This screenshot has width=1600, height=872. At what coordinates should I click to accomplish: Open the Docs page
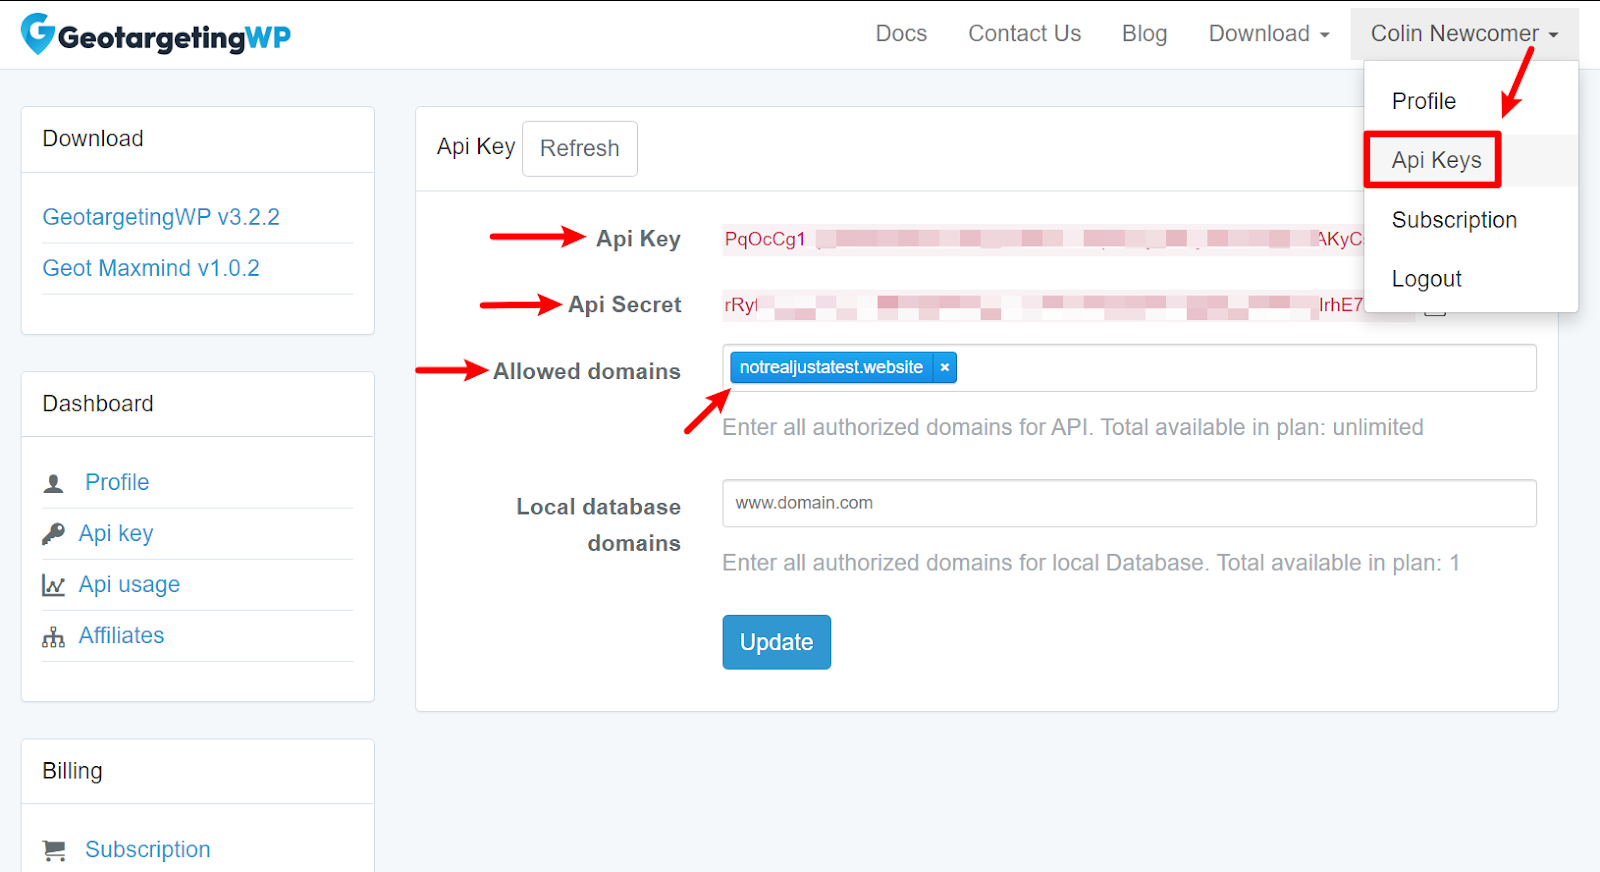[901, 34]
